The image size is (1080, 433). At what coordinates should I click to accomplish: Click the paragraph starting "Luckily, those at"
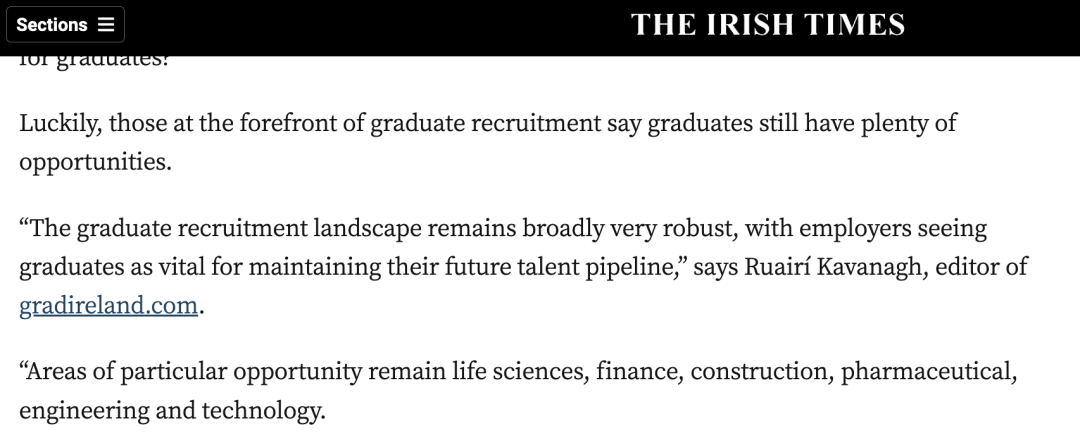[x=488, y=142]
